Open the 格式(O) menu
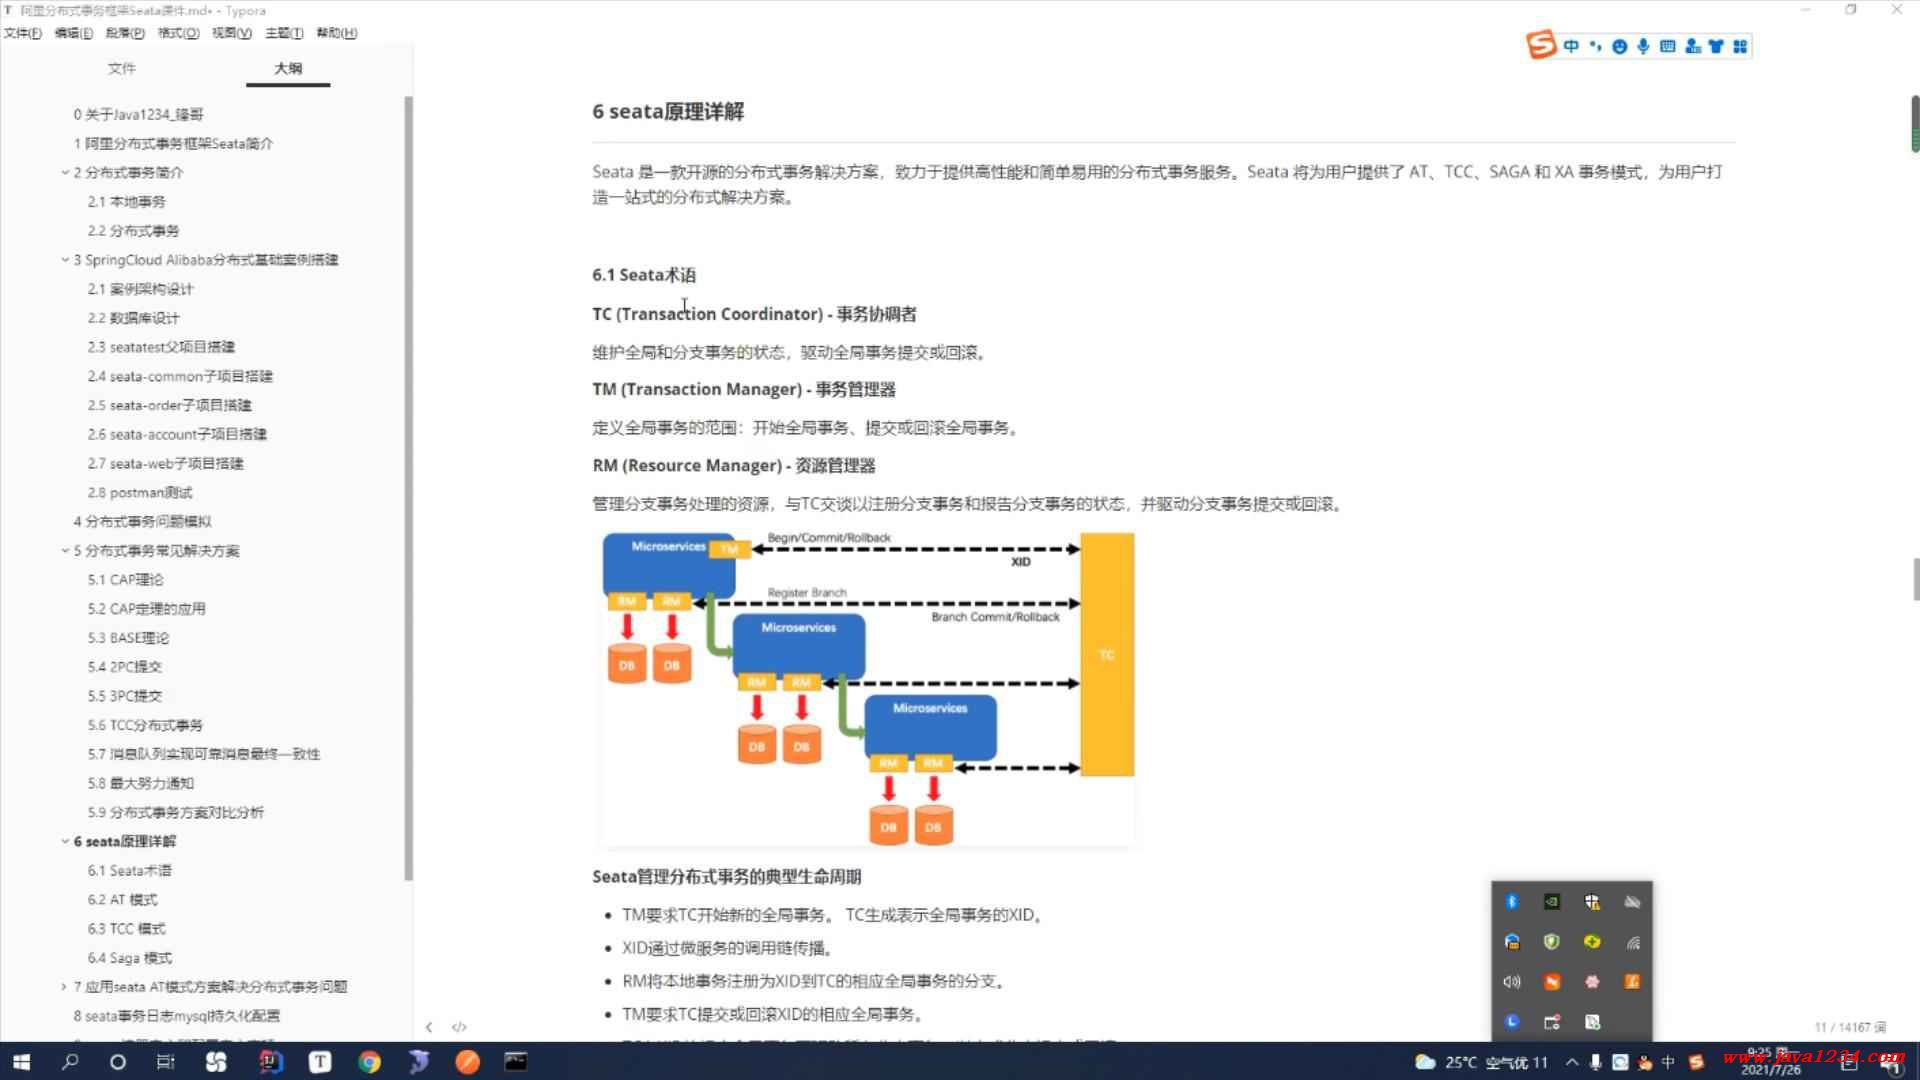This screenshot has width=1920, height=1080. [x=178, y=33]
